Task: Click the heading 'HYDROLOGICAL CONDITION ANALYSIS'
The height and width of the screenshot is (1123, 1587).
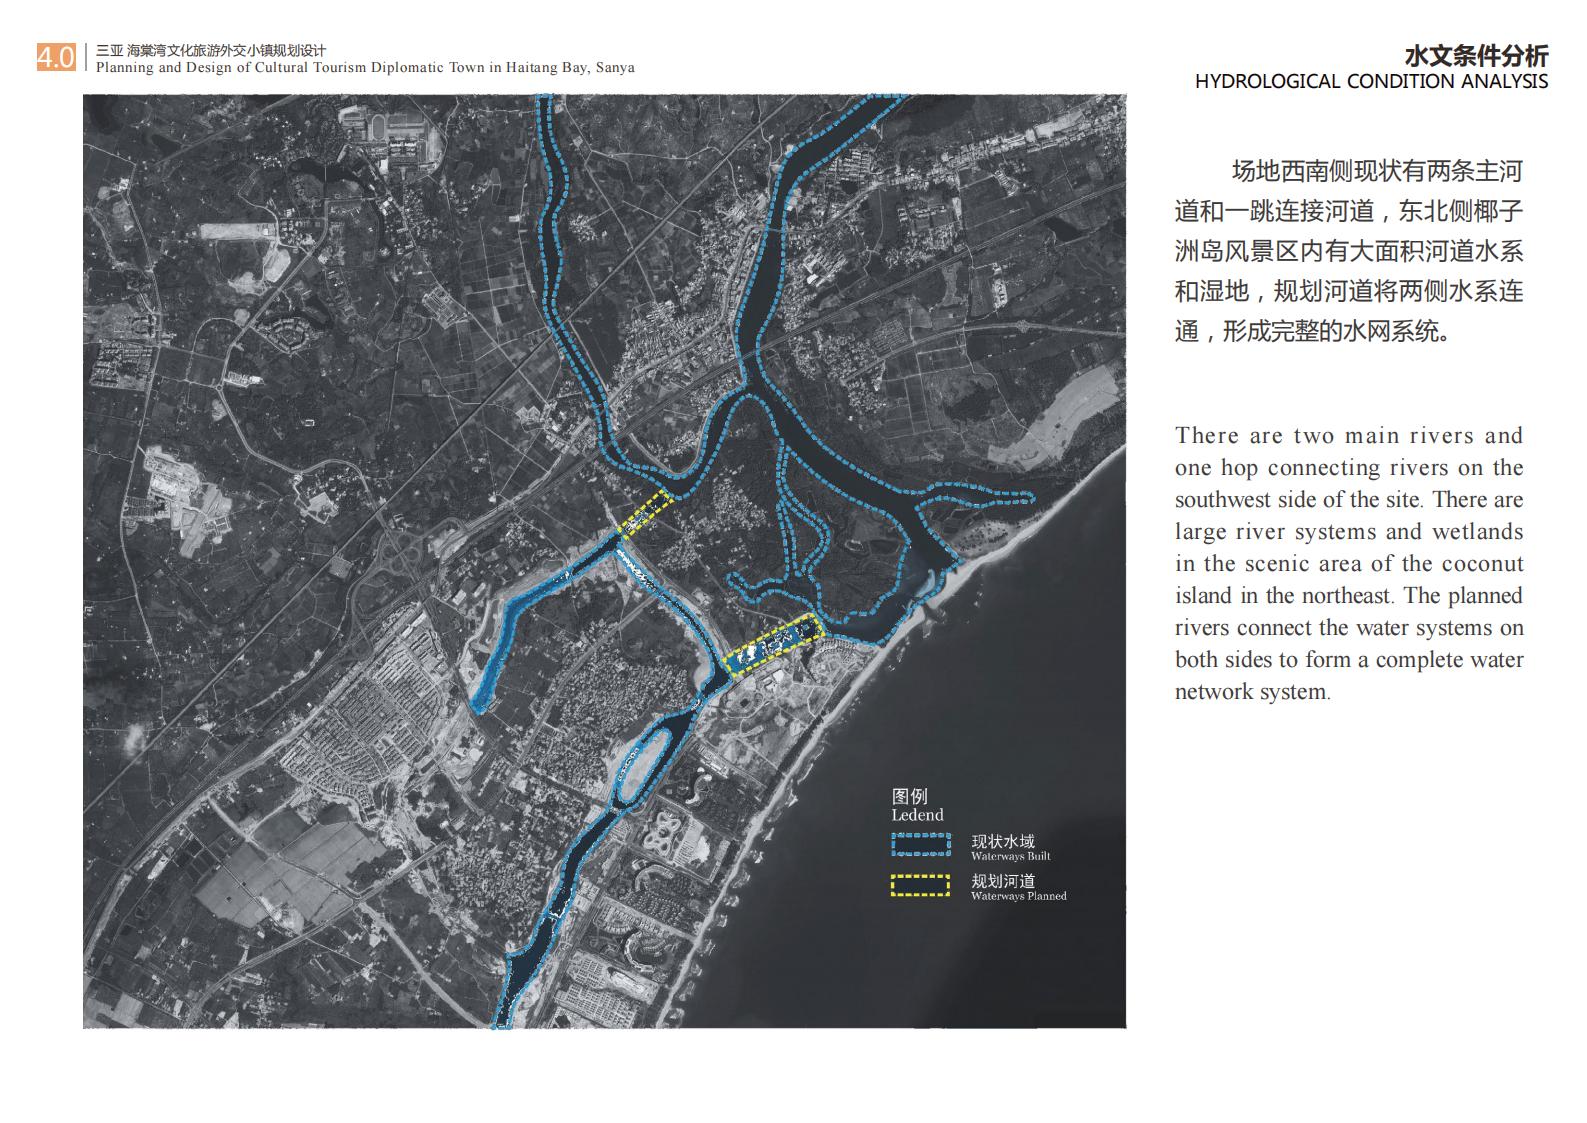Action: pos(1372,82)
